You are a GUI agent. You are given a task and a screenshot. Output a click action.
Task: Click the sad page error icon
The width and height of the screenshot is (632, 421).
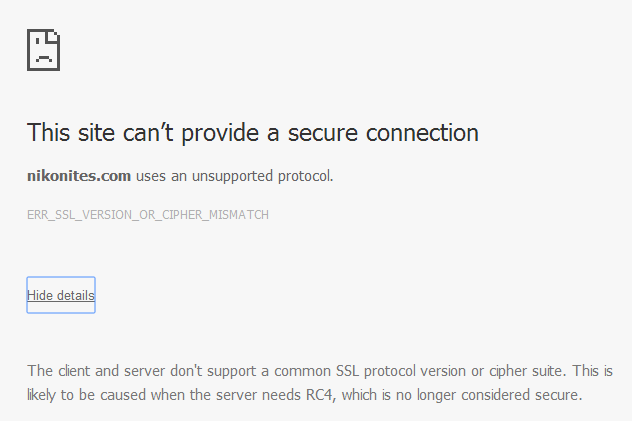[44, 49]
